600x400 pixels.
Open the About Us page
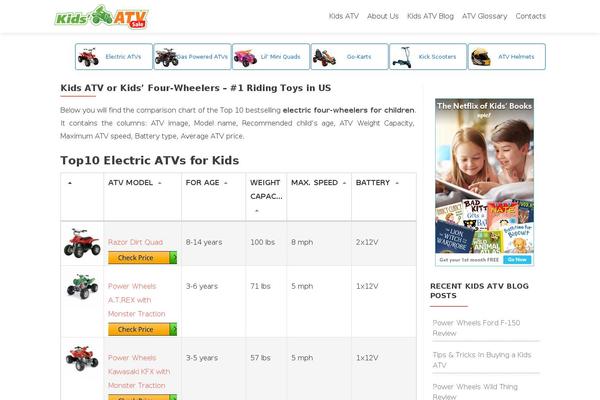pyautogui.click(x=383, y=16)
